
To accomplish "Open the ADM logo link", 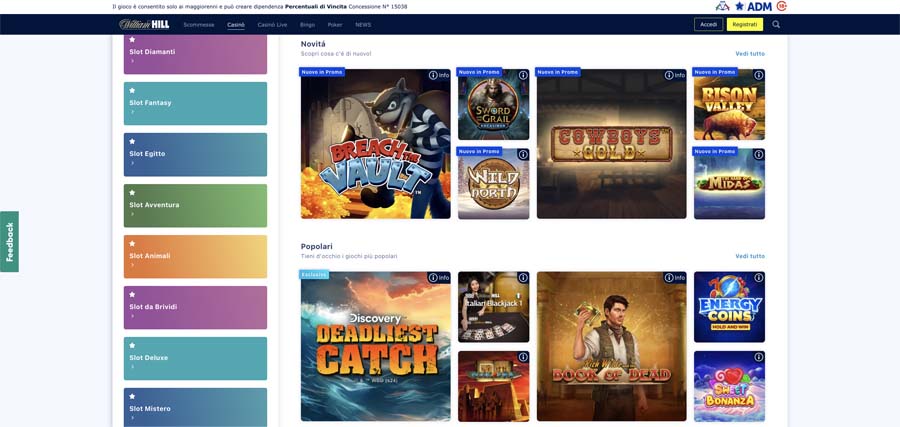I will [x=754, y=6].
